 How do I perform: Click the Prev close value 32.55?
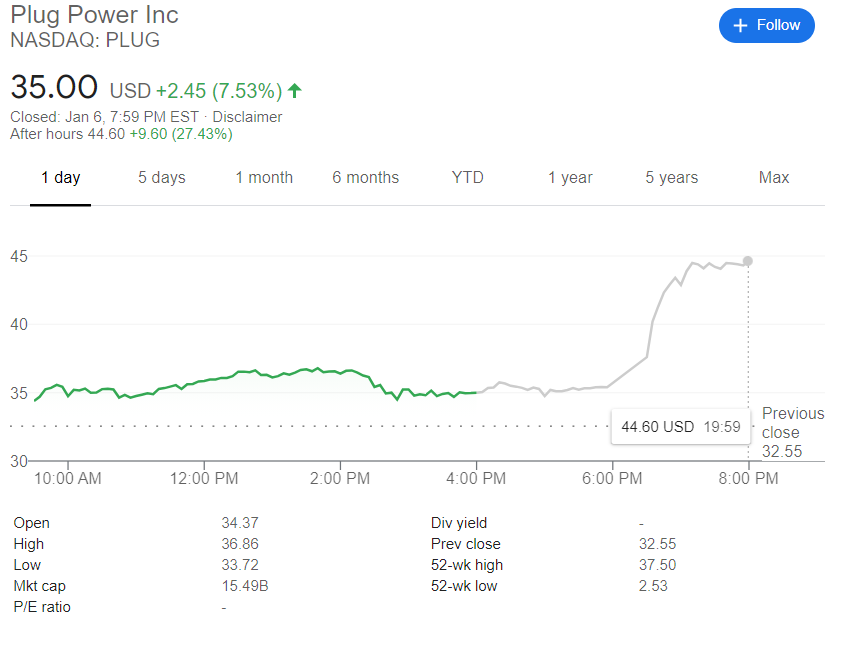click(x=657, y=544)
